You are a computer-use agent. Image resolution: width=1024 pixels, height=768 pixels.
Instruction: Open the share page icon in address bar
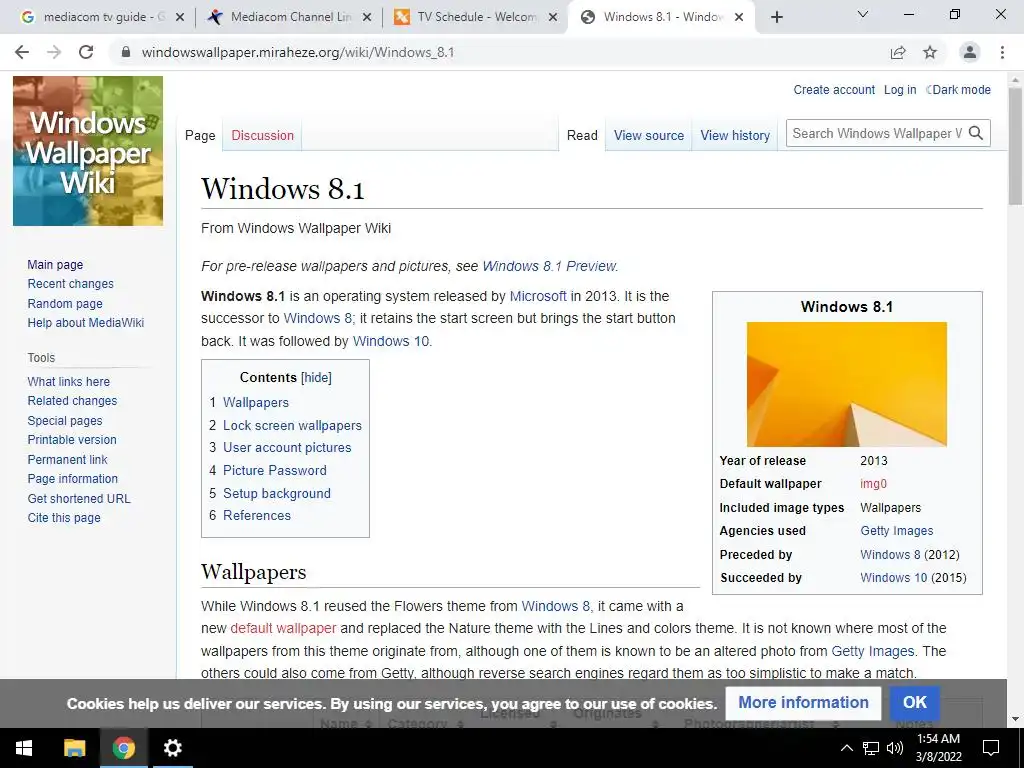(x=898, y=52)
